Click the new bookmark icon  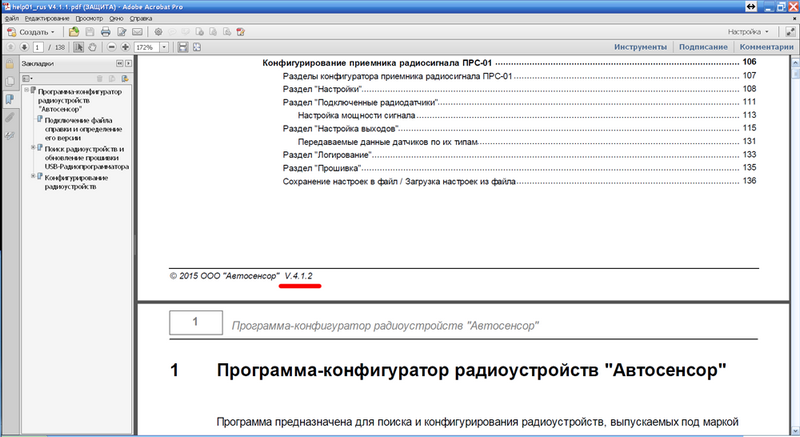pyautogui.click(x=112, y=79)
